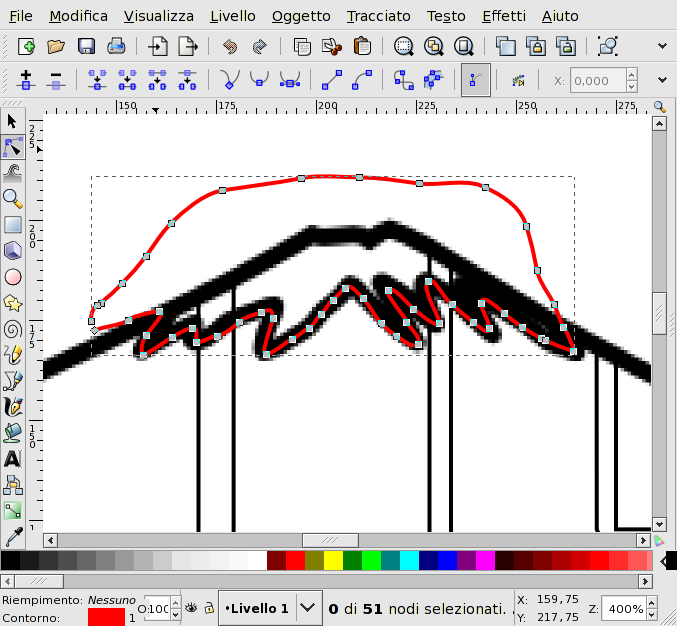The width and height of the screenshot is (677, 626).
Task: Make selected nodes cusp (corner)
Action: point(230,80)
